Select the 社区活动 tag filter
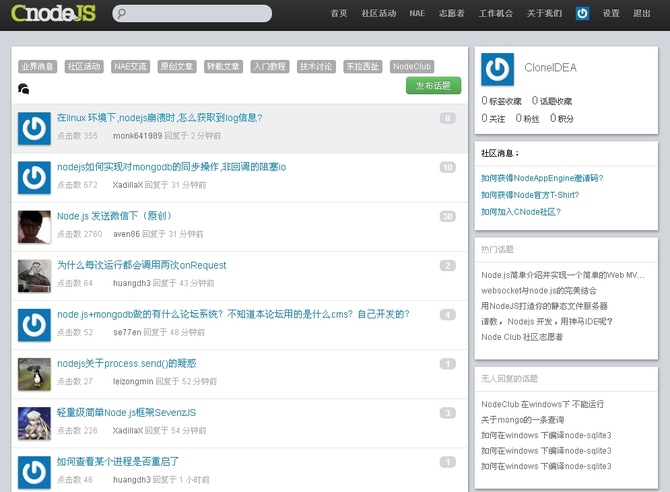Image resolution: width=670 pixels, height=492 pixels. point(84,66)
